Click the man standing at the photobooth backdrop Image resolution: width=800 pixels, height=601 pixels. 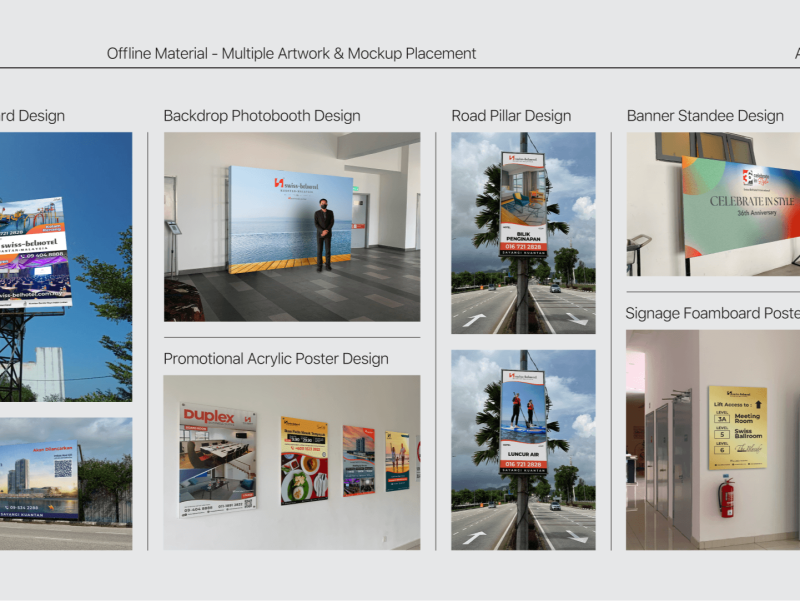pyautogui.click(x=323, y=235)
